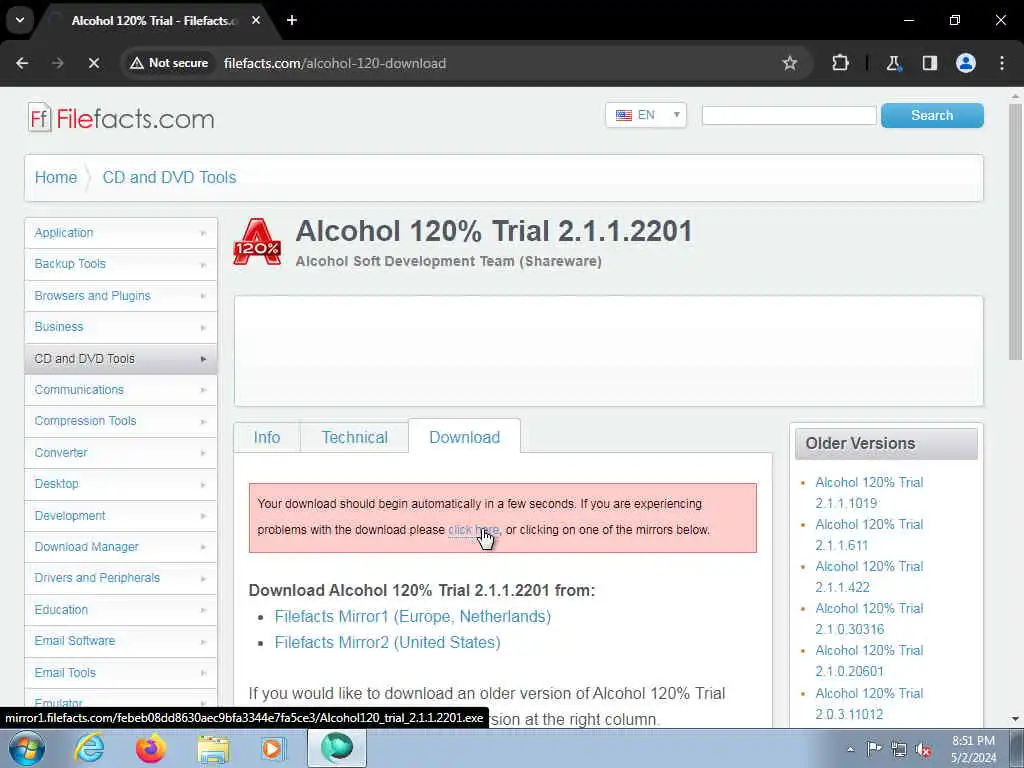
Task: Open the network tray icon
Action: tap(899, 749)
